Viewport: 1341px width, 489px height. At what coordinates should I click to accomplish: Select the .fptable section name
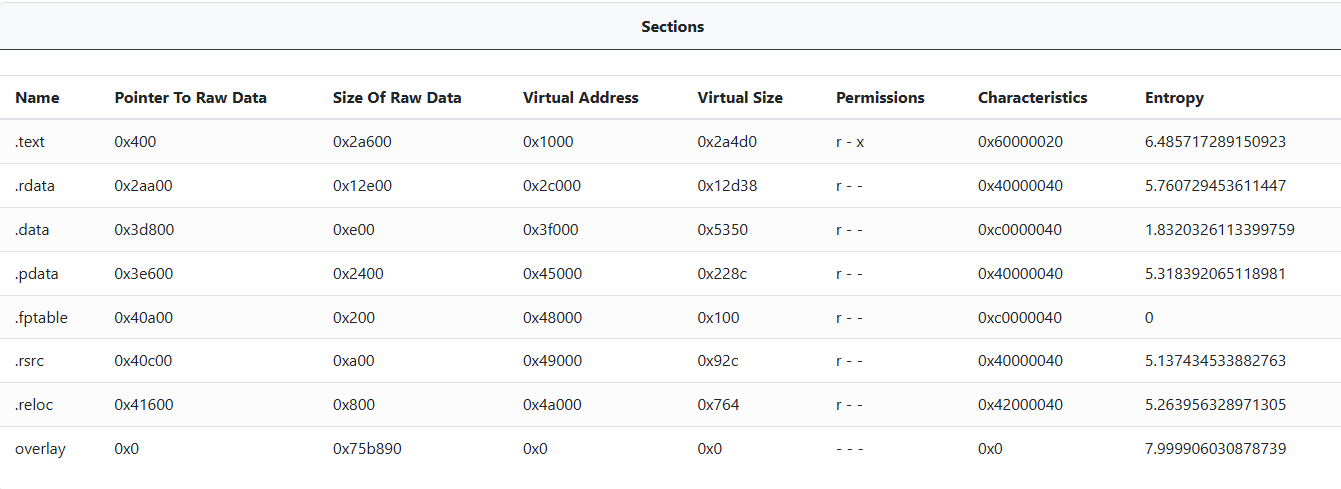[41, 318]
